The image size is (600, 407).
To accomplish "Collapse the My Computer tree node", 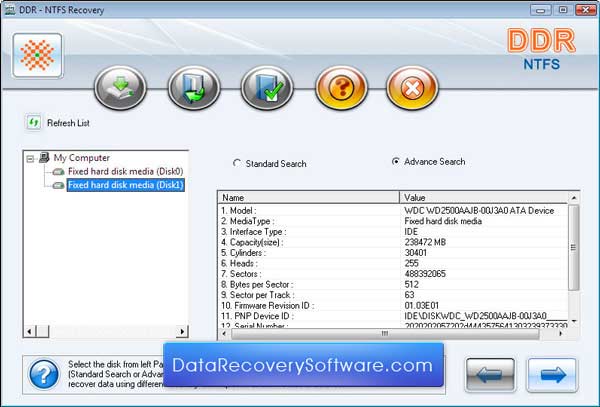I will [30, 158].
